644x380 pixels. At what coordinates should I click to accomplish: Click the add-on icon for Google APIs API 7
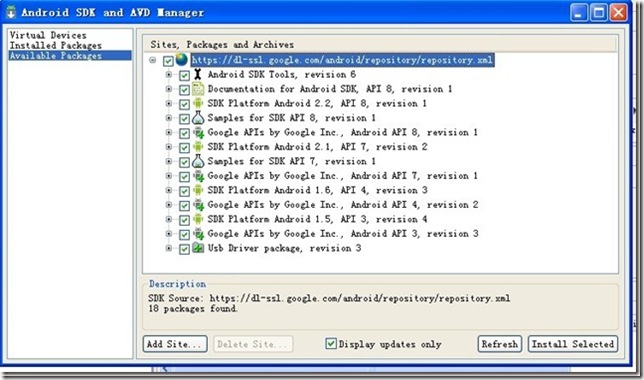[198, 176]
